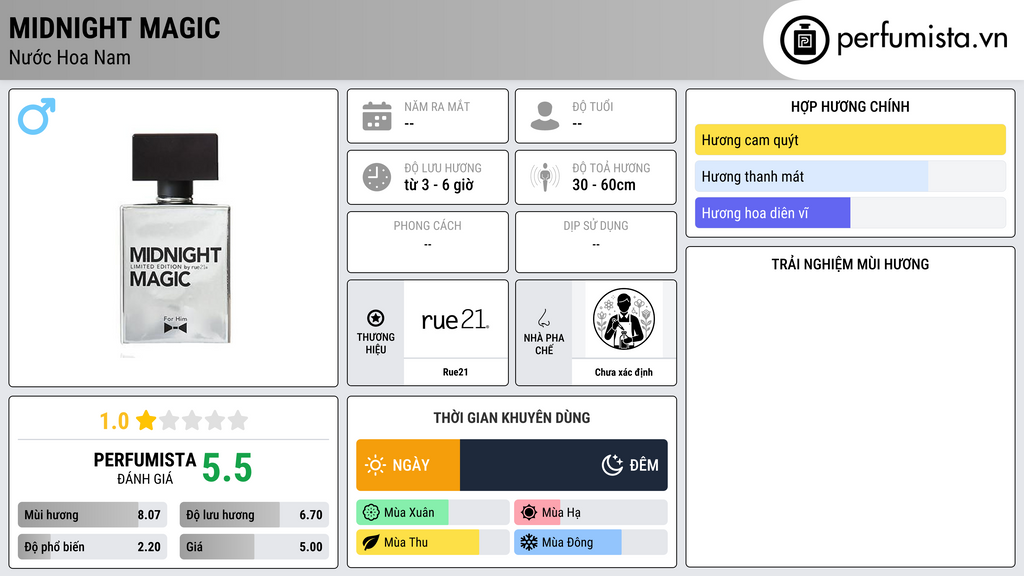
Task: Click the Perfumista đánh giá label
Action: coord(145,468)
